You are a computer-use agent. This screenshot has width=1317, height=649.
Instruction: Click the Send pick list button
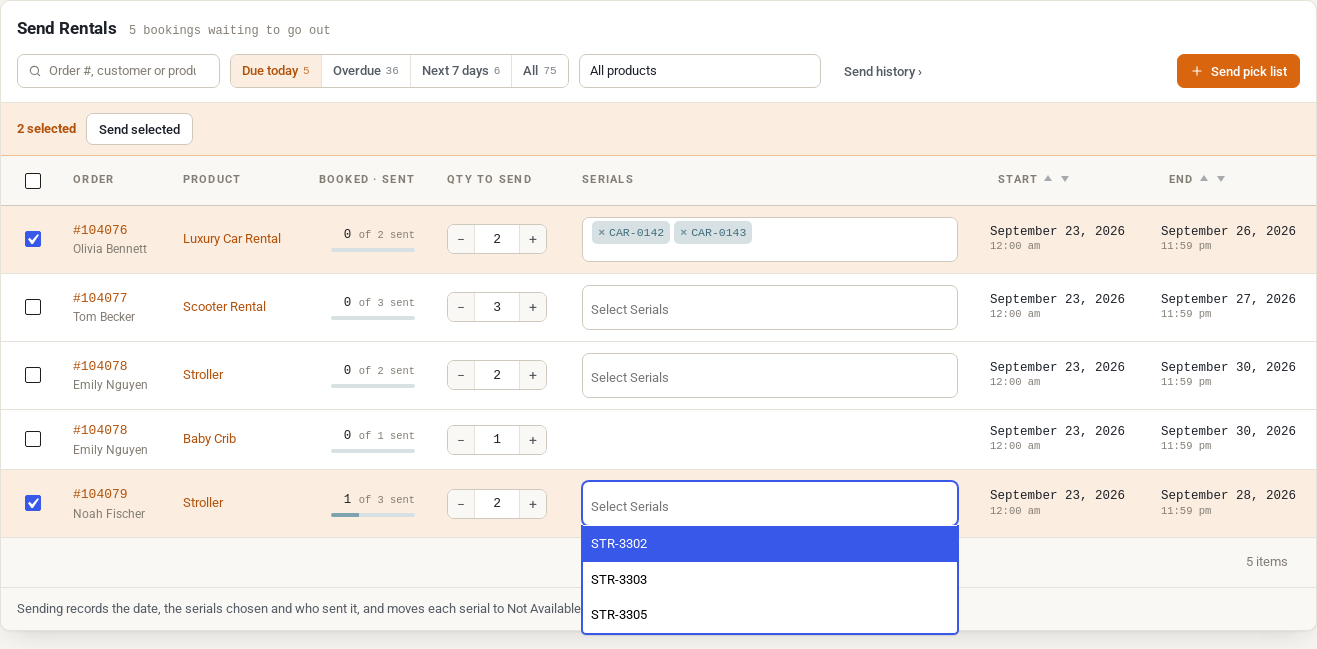(x=1238, y=71)
